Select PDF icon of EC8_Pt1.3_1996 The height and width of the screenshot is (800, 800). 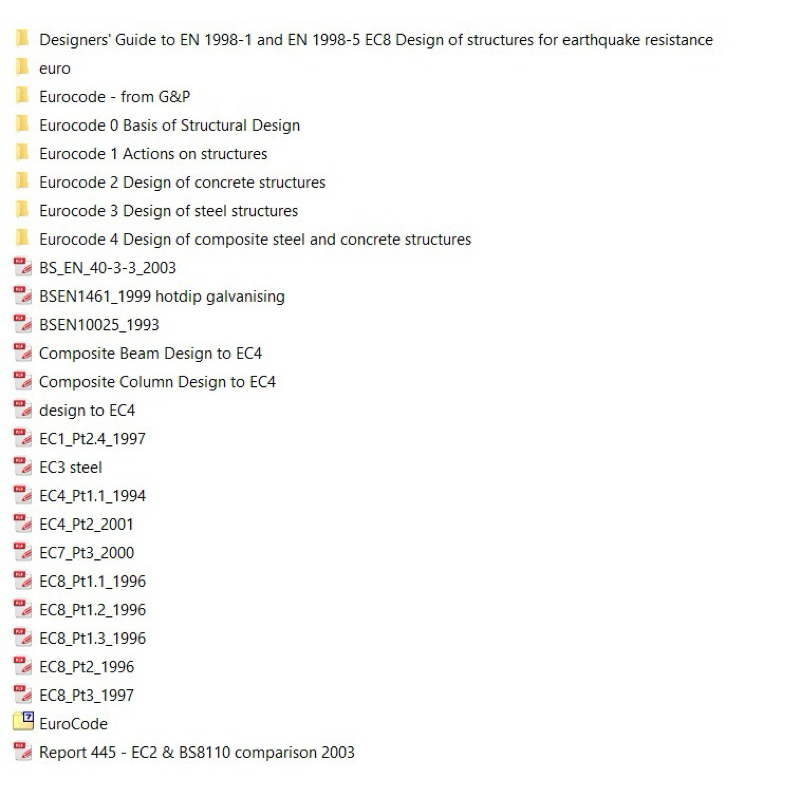[x=23, y=638]
